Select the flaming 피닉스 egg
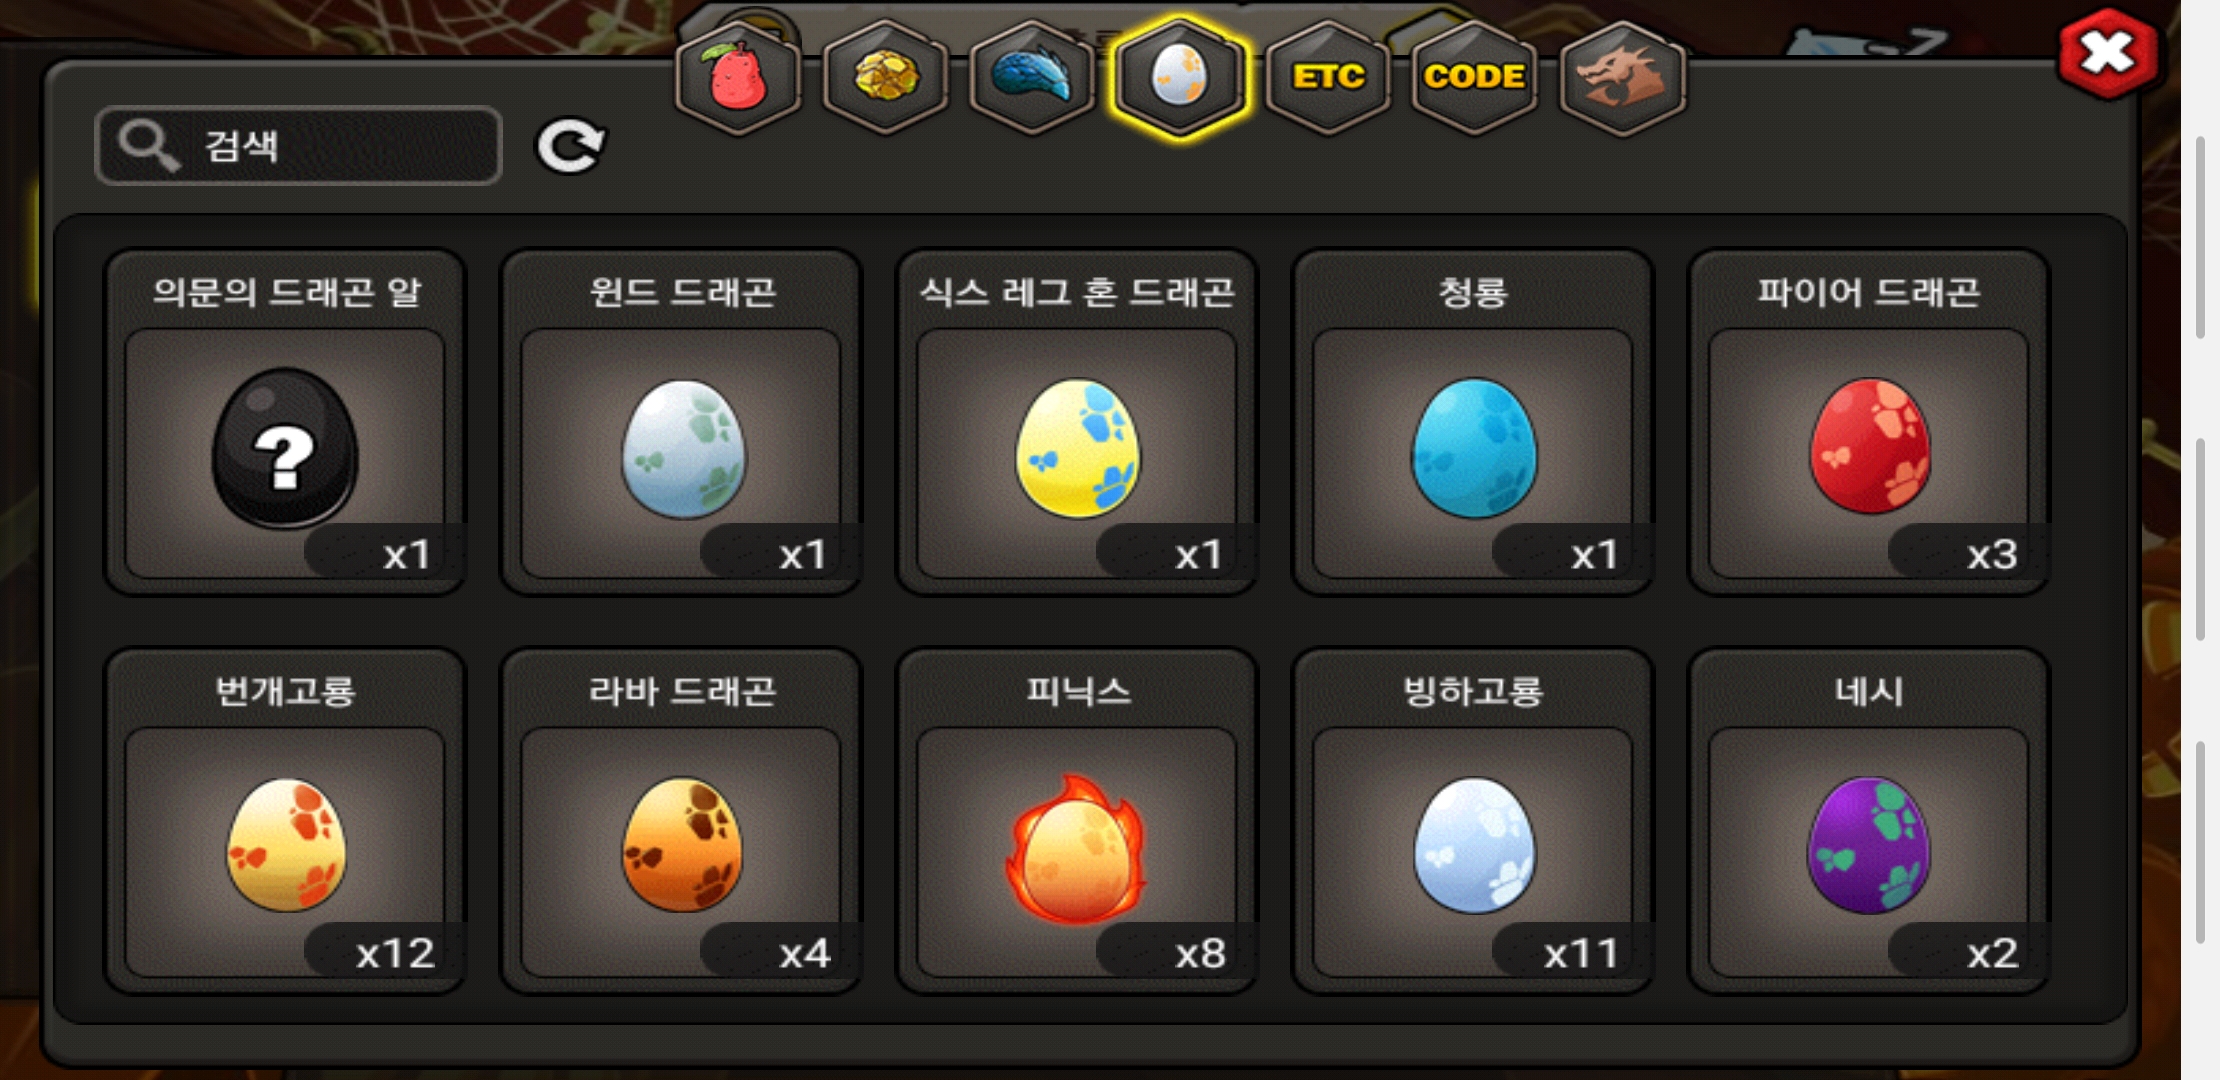Viewport: 2220px width, 1080px height. (x=1076, y=848)
